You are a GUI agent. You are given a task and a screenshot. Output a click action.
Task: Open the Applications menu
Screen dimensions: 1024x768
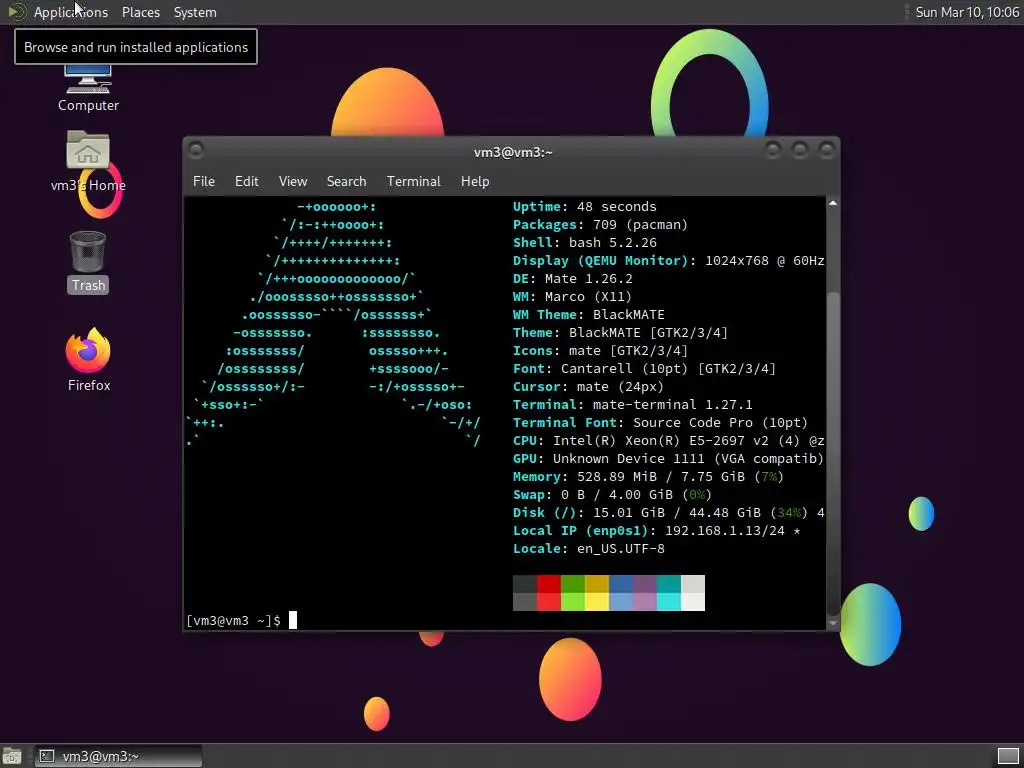71,12
